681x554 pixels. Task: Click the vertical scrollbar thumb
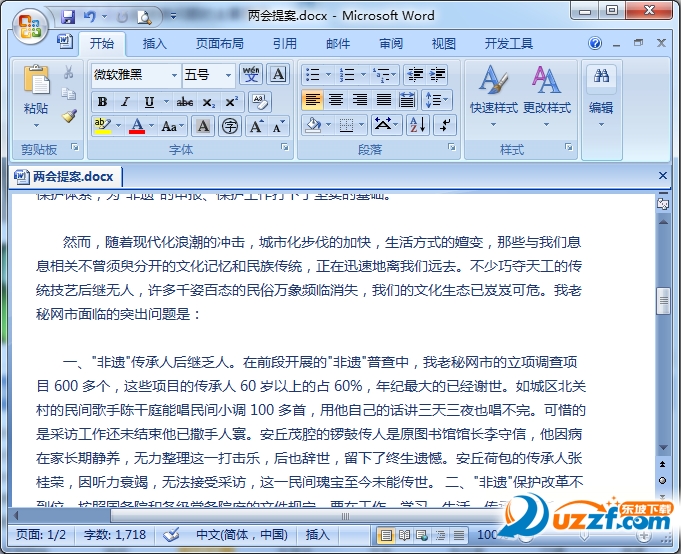tap(663, 301)
